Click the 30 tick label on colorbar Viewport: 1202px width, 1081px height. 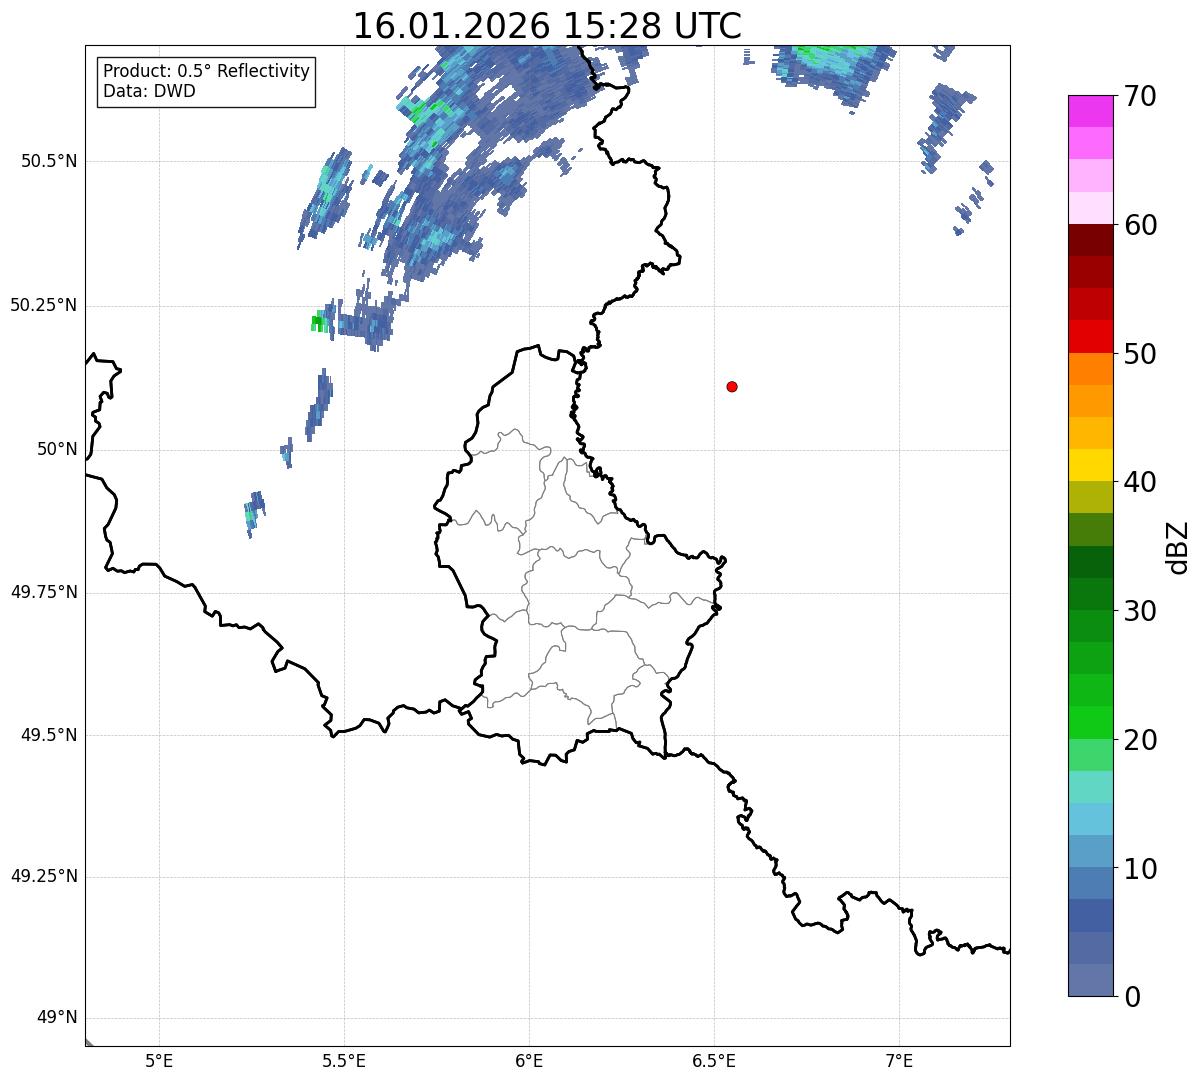(x=1140, y=611)
